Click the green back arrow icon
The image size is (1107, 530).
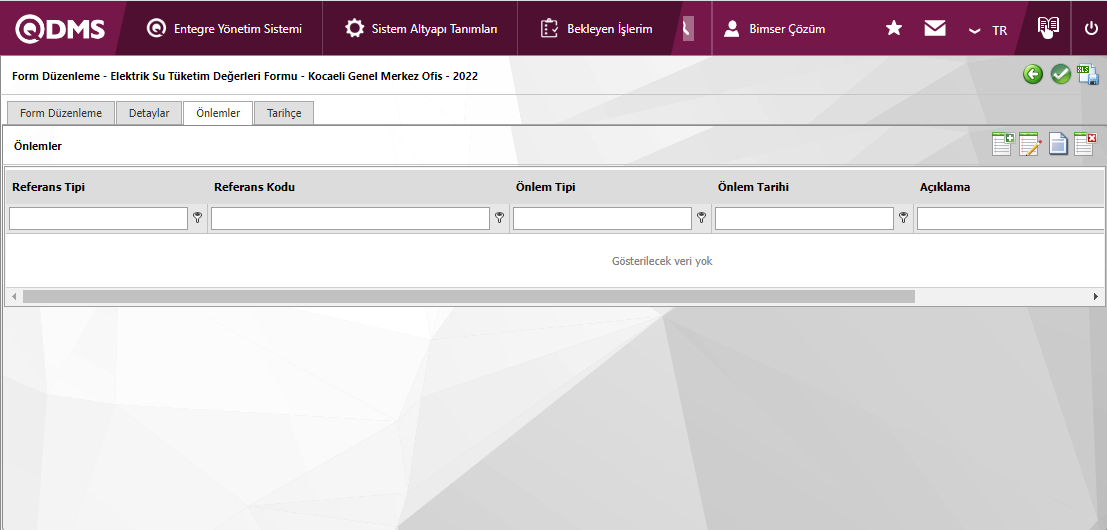(x=1033, y=75)
